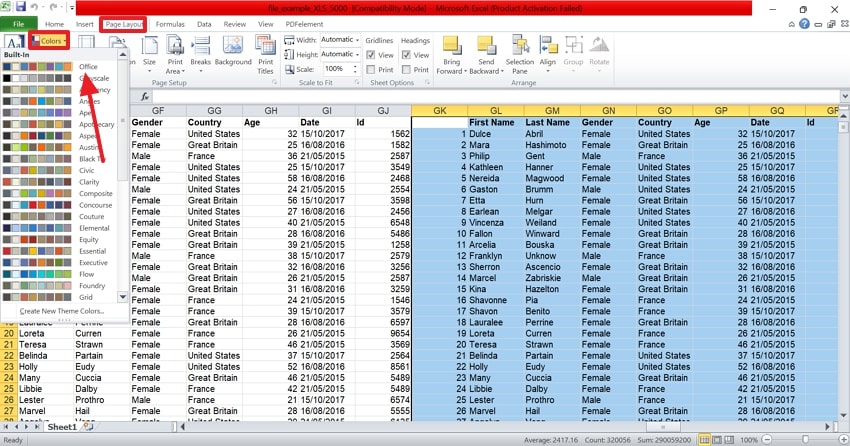Click in the formula bar input field

pyautogui.click(x=495, y=96)
